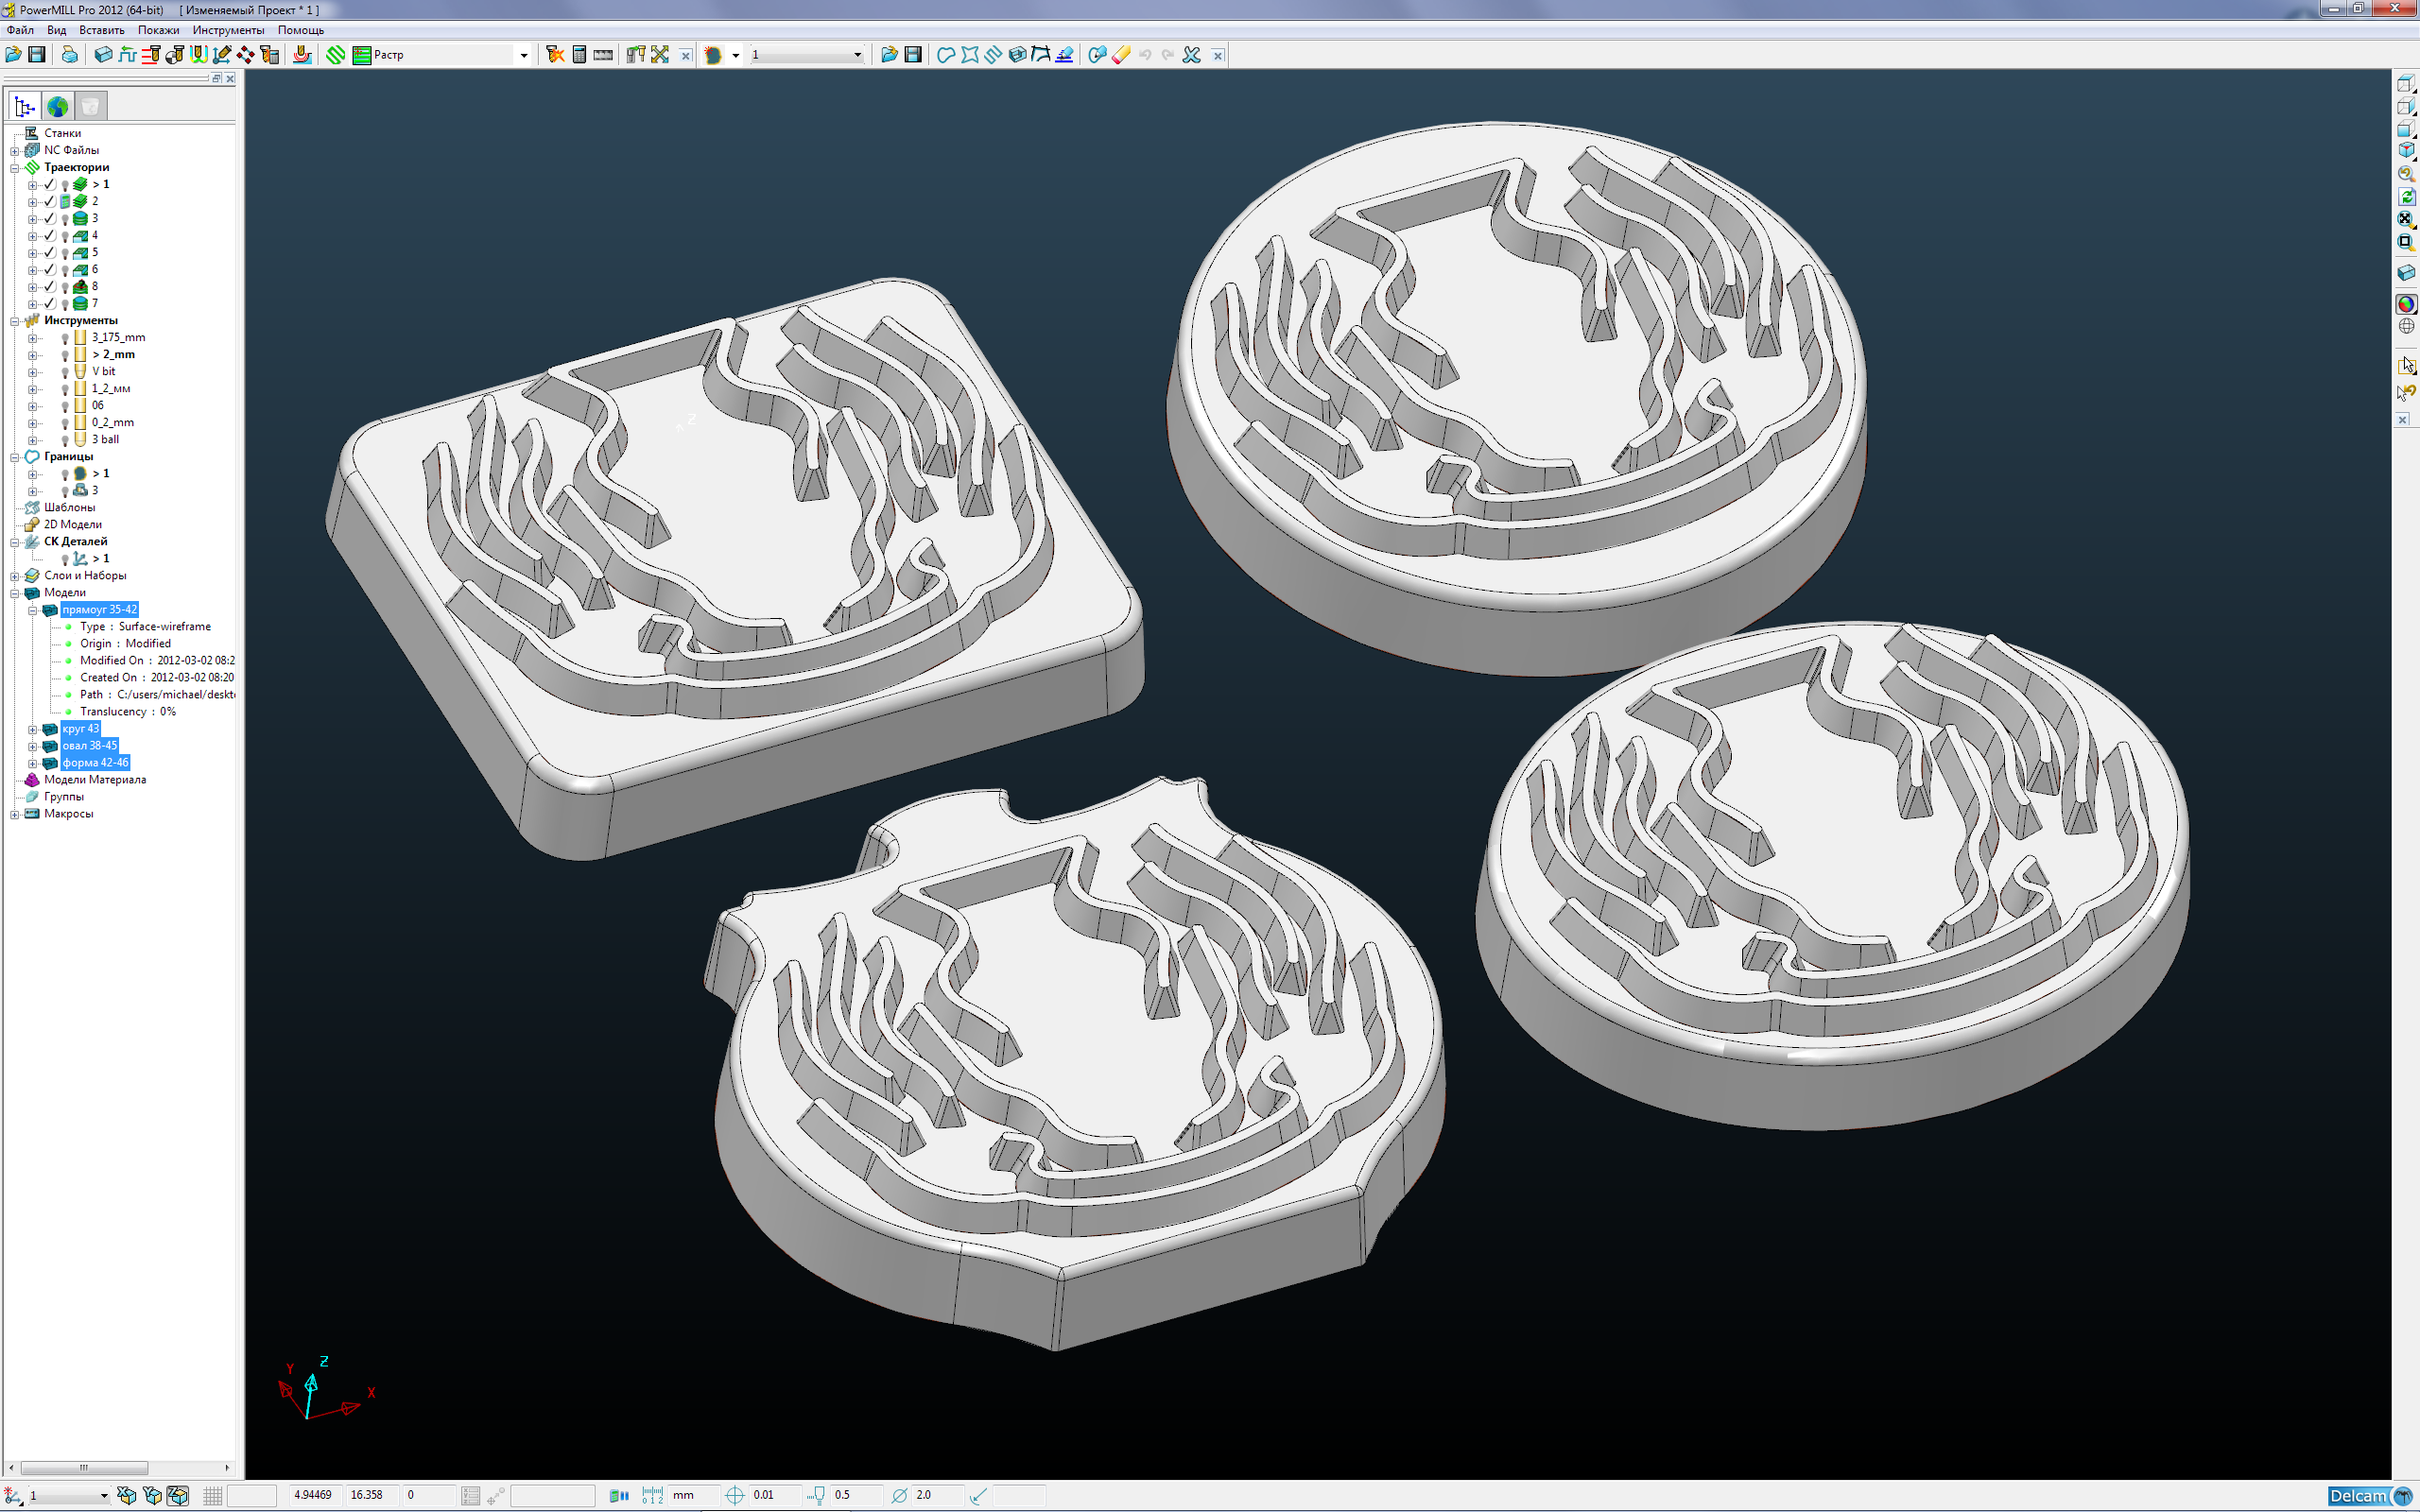This screenshot has height=1512, width=2420.
Task: Toggle checkbox of toolpath 8
Action: (49, 286)
